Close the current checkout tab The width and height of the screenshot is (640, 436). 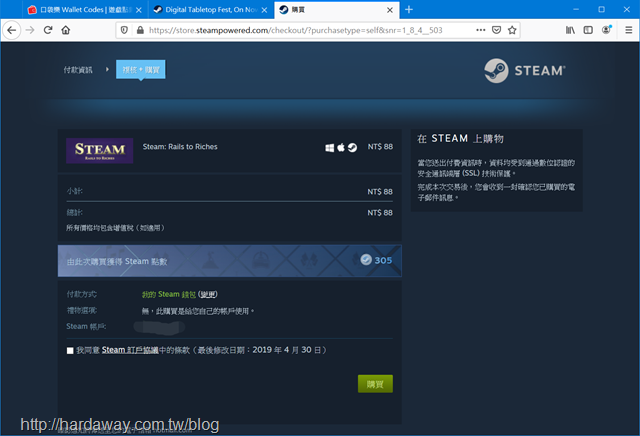click(x=390, y=10)
